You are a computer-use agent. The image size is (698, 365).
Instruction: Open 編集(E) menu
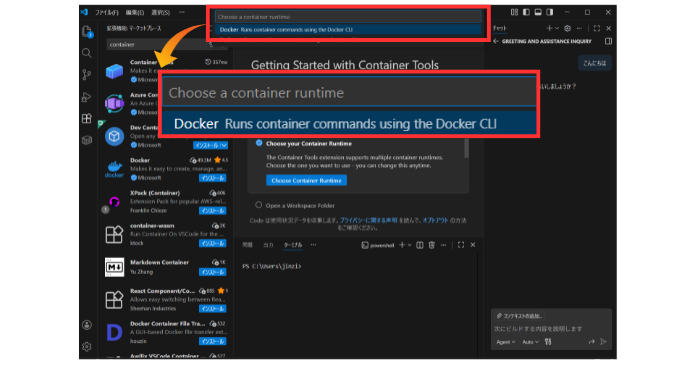click(x=134, y=12)
